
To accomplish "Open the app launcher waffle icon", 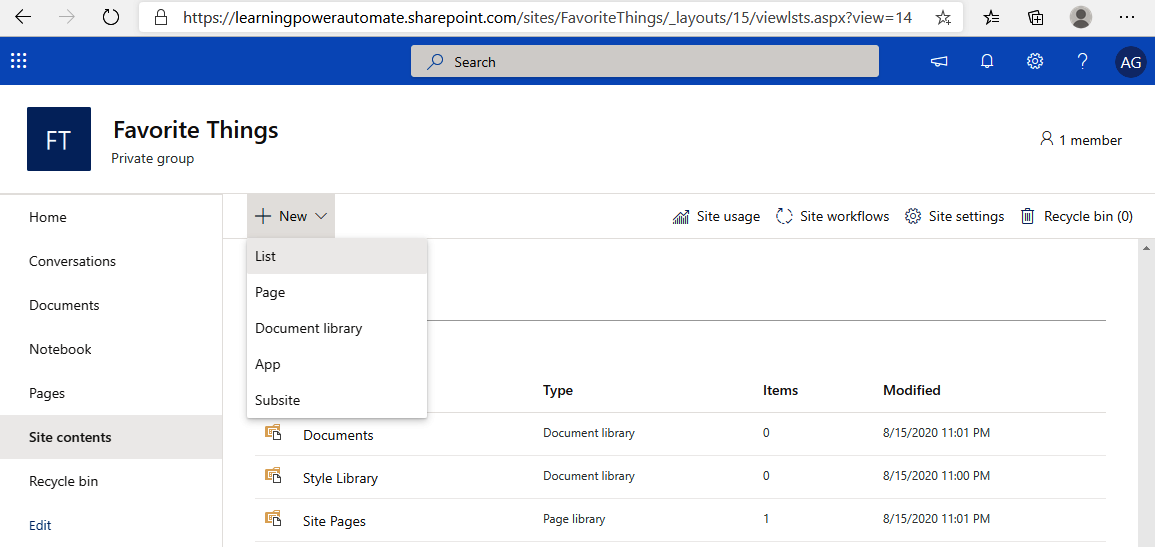I will [x=19, y=62].
